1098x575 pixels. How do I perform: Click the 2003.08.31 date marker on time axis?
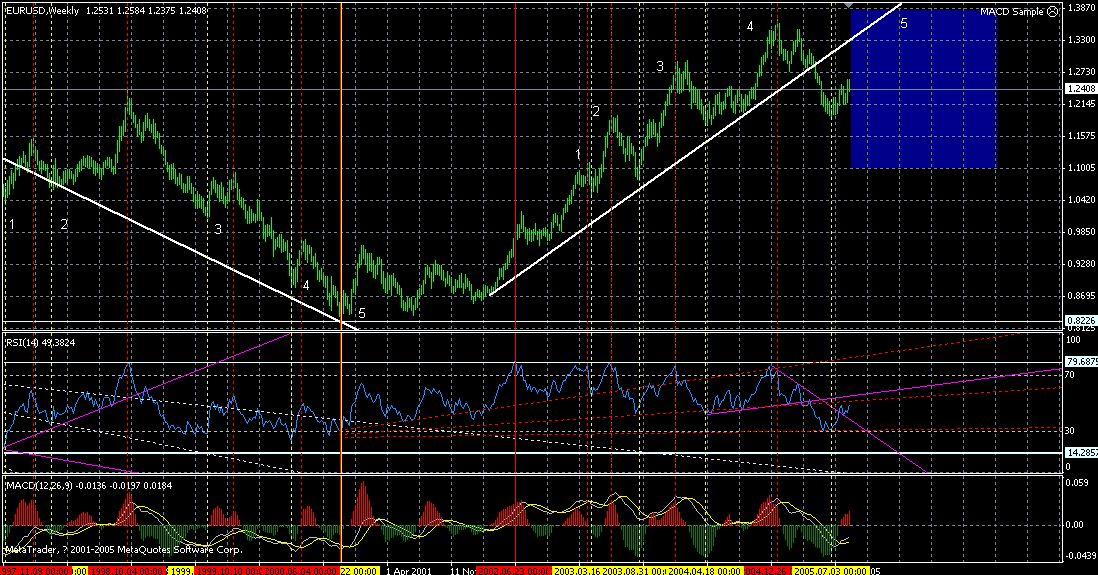click(636, 571)
